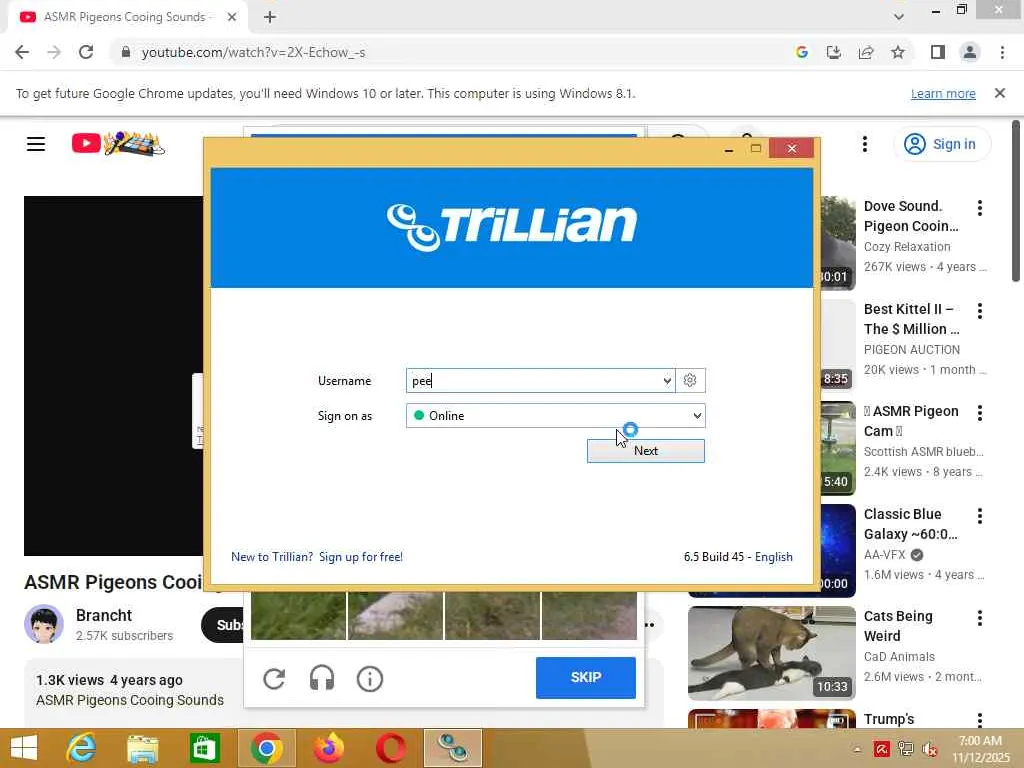Open the Username dropdown arrow in Trillian
Image resolution: width=1024 pixels, height=768 pixels.
pos(667,381)
